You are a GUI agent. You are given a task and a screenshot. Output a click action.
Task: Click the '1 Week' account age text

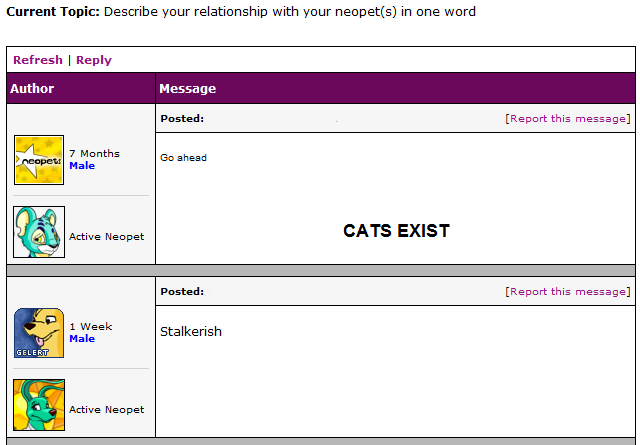coord(91,326)
